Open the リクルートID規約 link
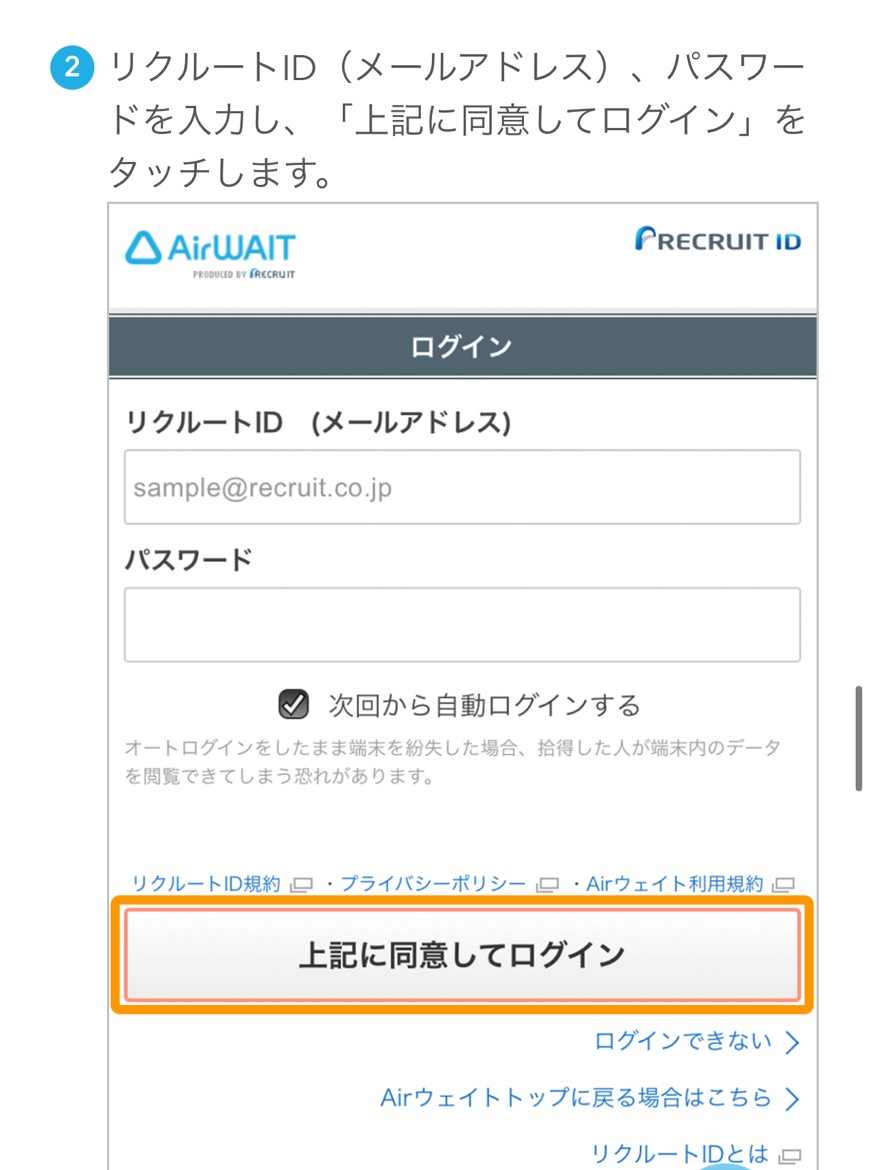This screenshot has width=869, height=1170. (207, 884)
